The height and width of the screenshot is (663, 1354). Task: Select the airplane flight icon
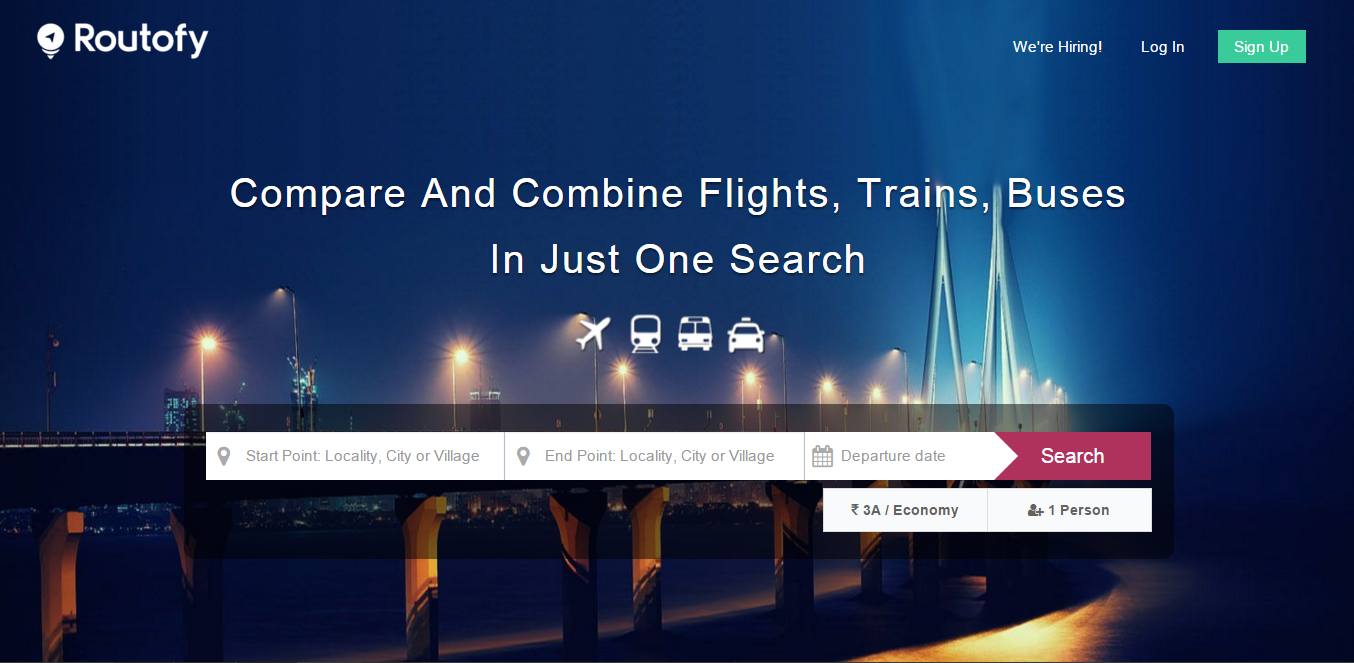pos(594,333)
